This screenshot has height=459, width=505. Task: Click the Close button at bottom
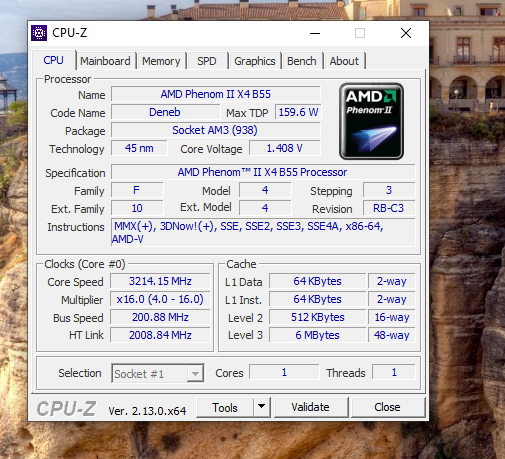pyautogui.click(x=387, y=407)
